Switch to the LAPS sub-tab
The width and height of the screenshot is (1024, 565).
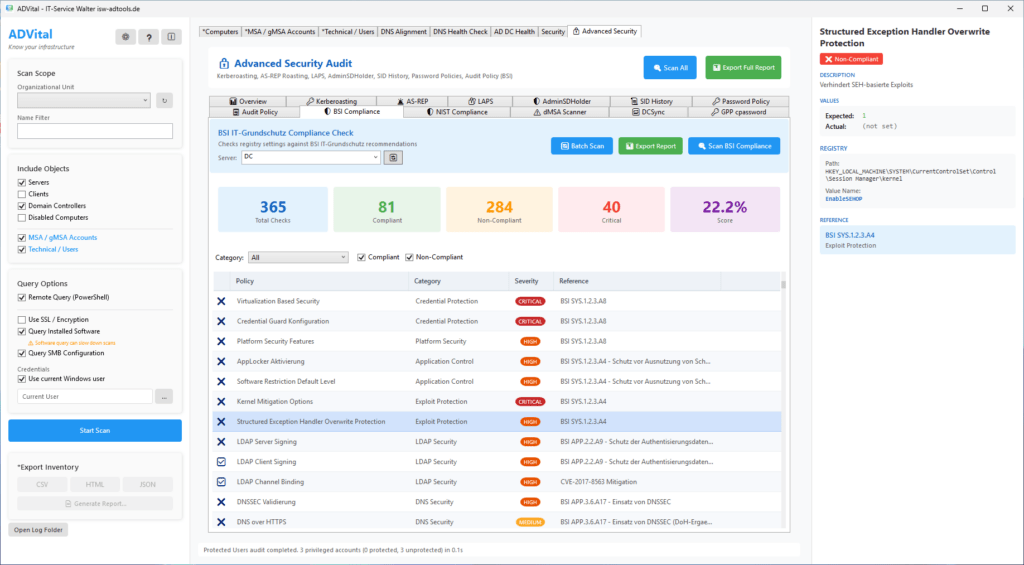(479, 101)
